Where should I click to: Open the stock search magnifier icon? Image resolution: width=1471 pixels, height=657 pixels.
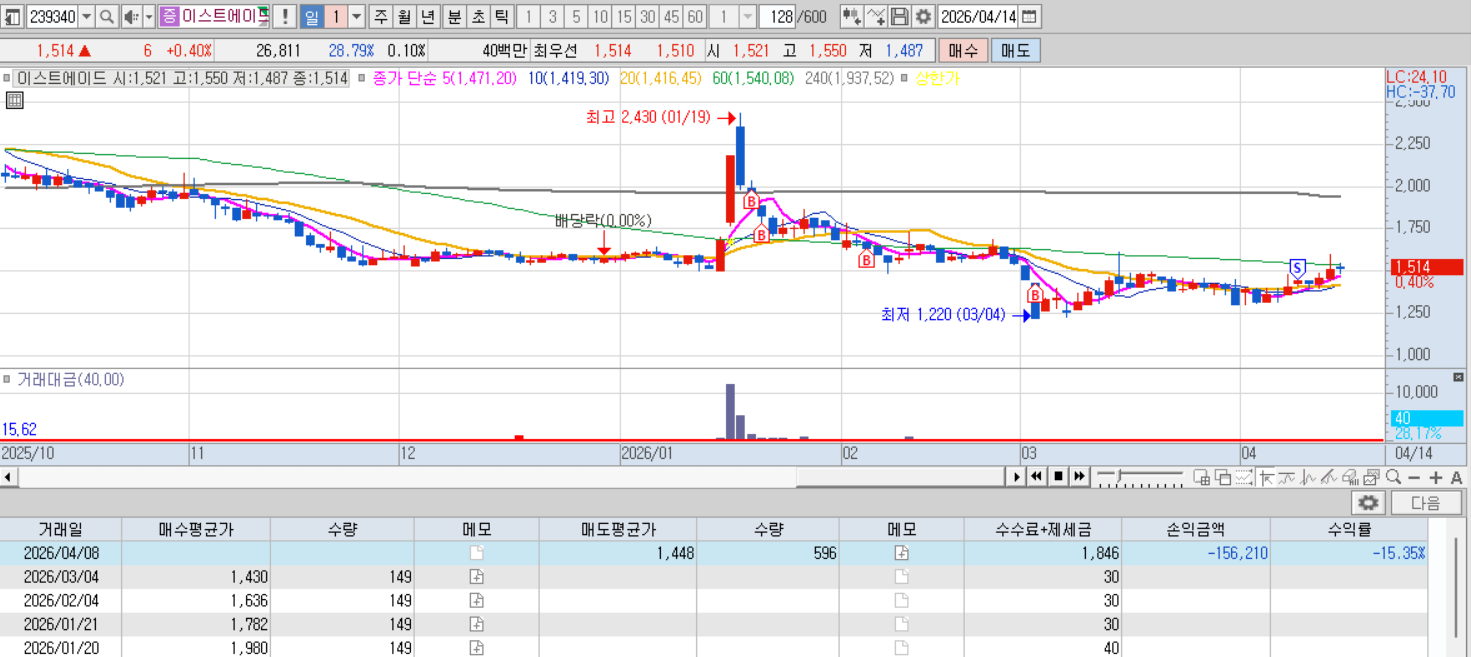[107, 16]
